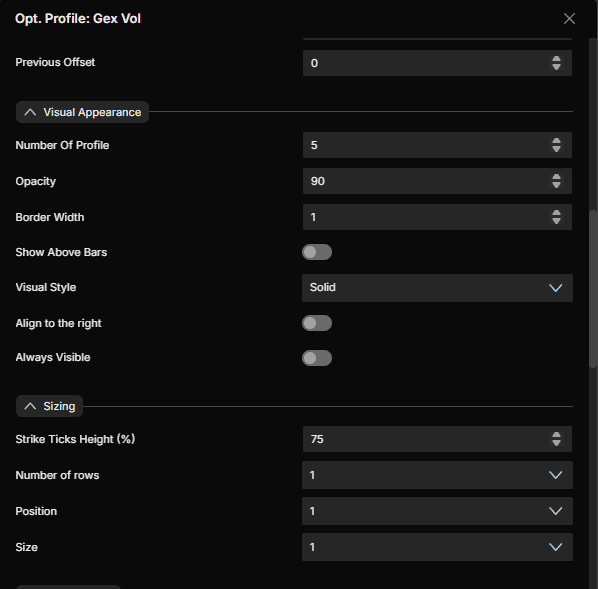Enable the Always Visible switch
Image resolution: width=598 pixels, height=589 pixels.
(317, 358)
